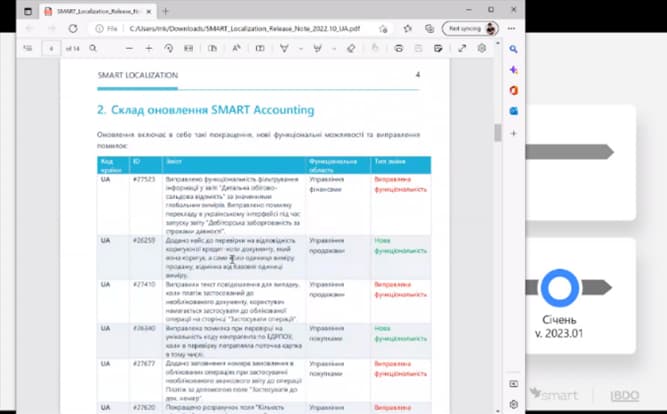Viewport: 667px width, 414px height.
Task: Click the PDF file address bar
Action: pos(245,29)
